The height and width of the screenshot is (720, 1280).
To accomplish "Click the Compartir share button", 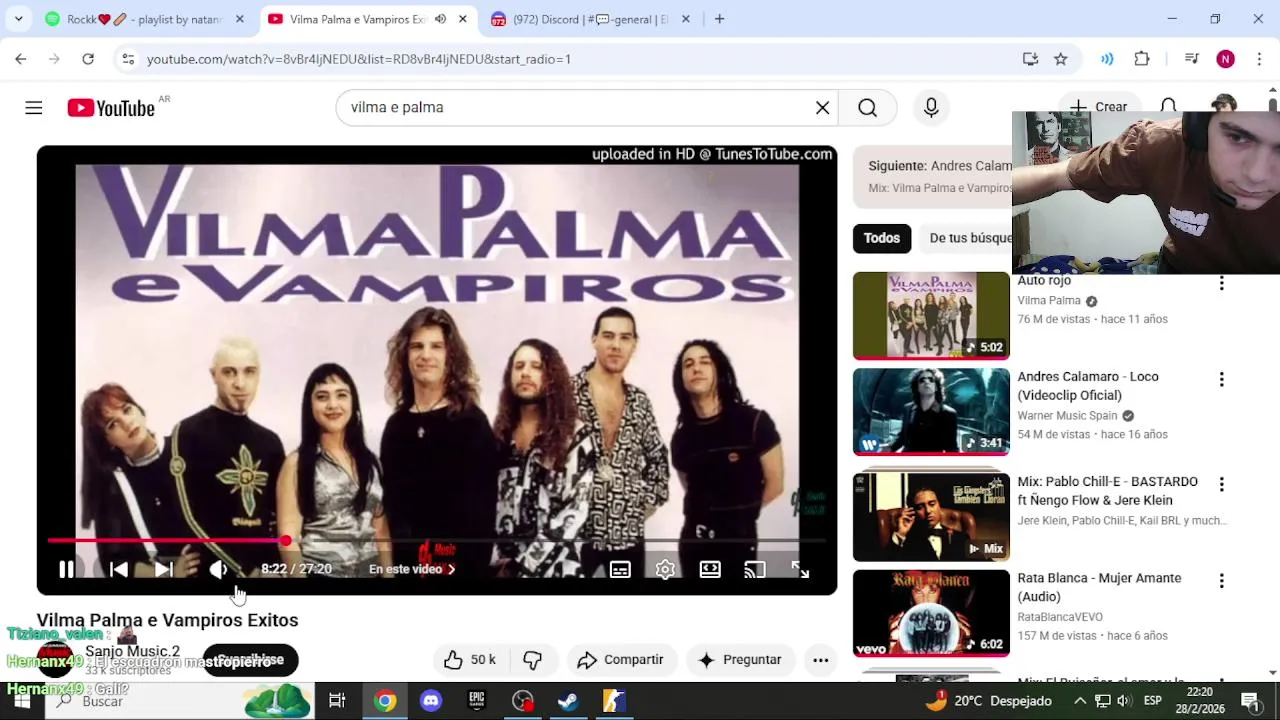I will (x=620, y=660).
